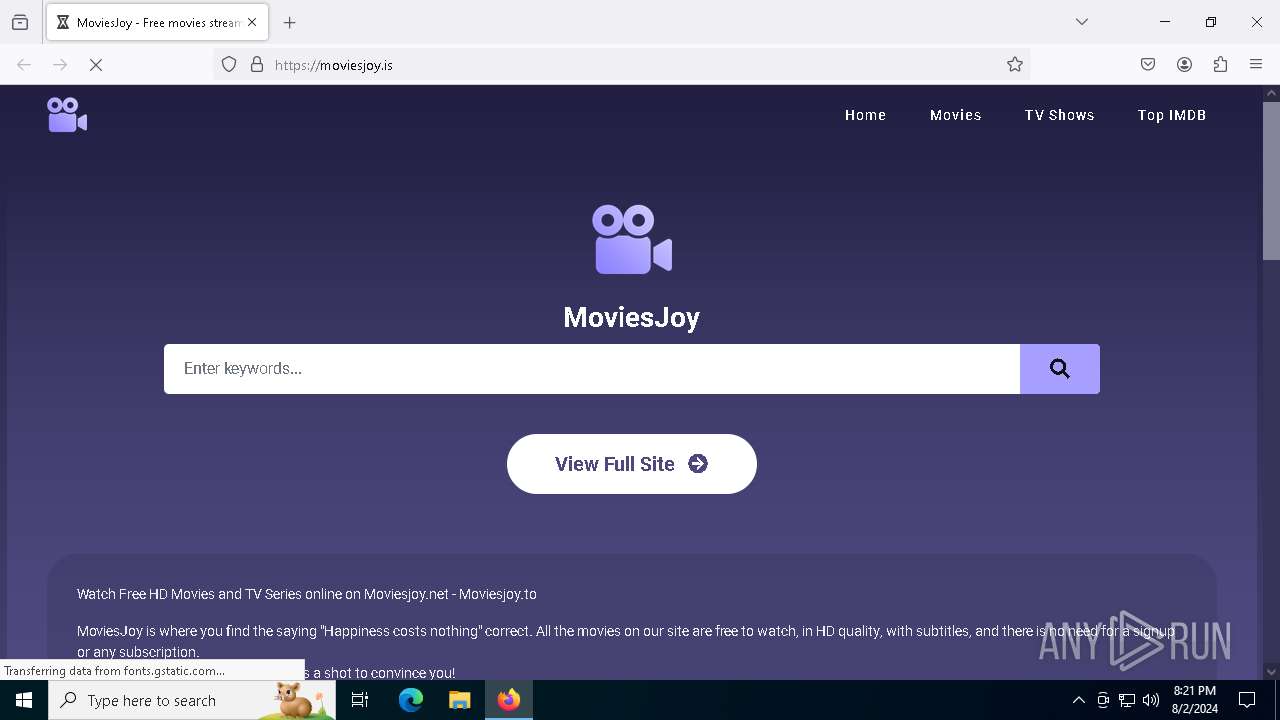Click the Enter keywords search field
Image resolution: width=1280 pixels, height=720 pixels.
click(x=592, y=369)
